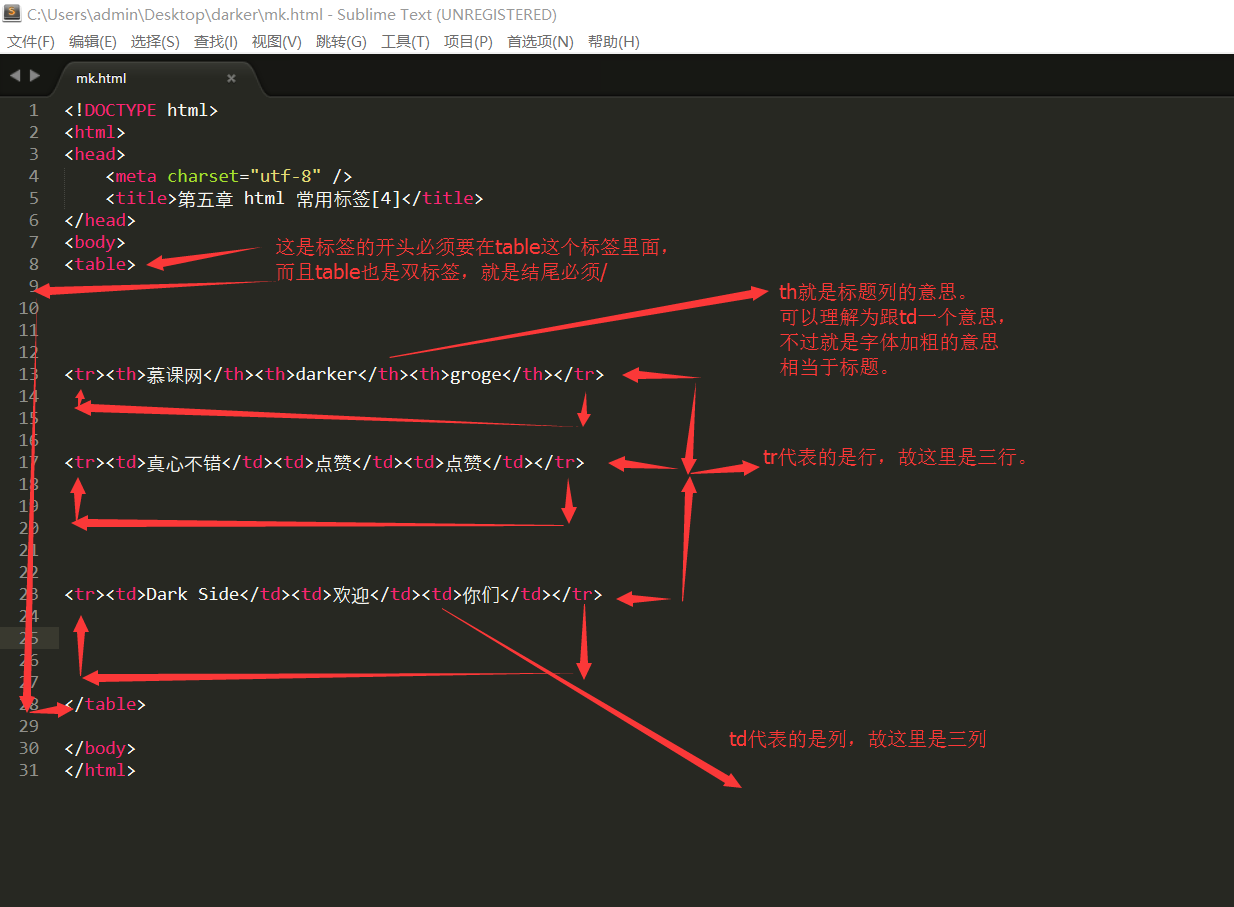Click line number 1 in gutter
Image resolution: width=1234 pixels, height=907 pixels.
tap(34, 110)
